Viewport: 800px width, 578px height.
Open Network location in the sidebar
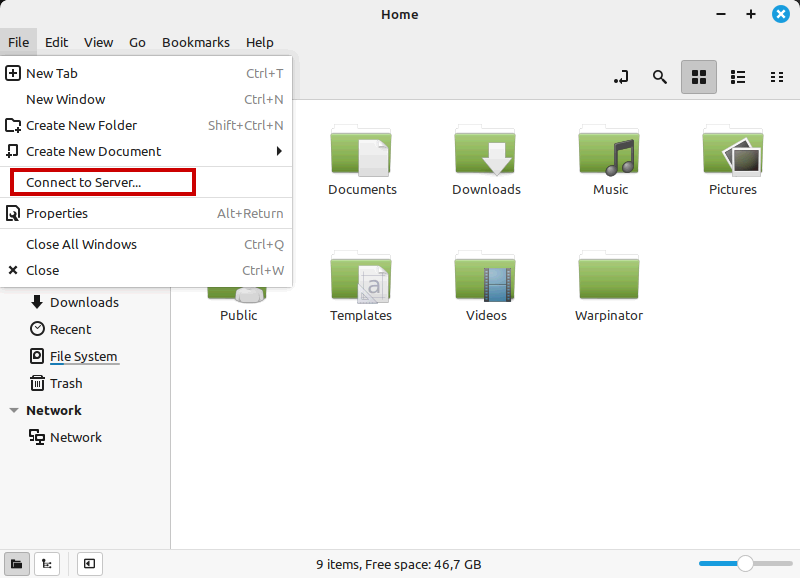point(76,438)
